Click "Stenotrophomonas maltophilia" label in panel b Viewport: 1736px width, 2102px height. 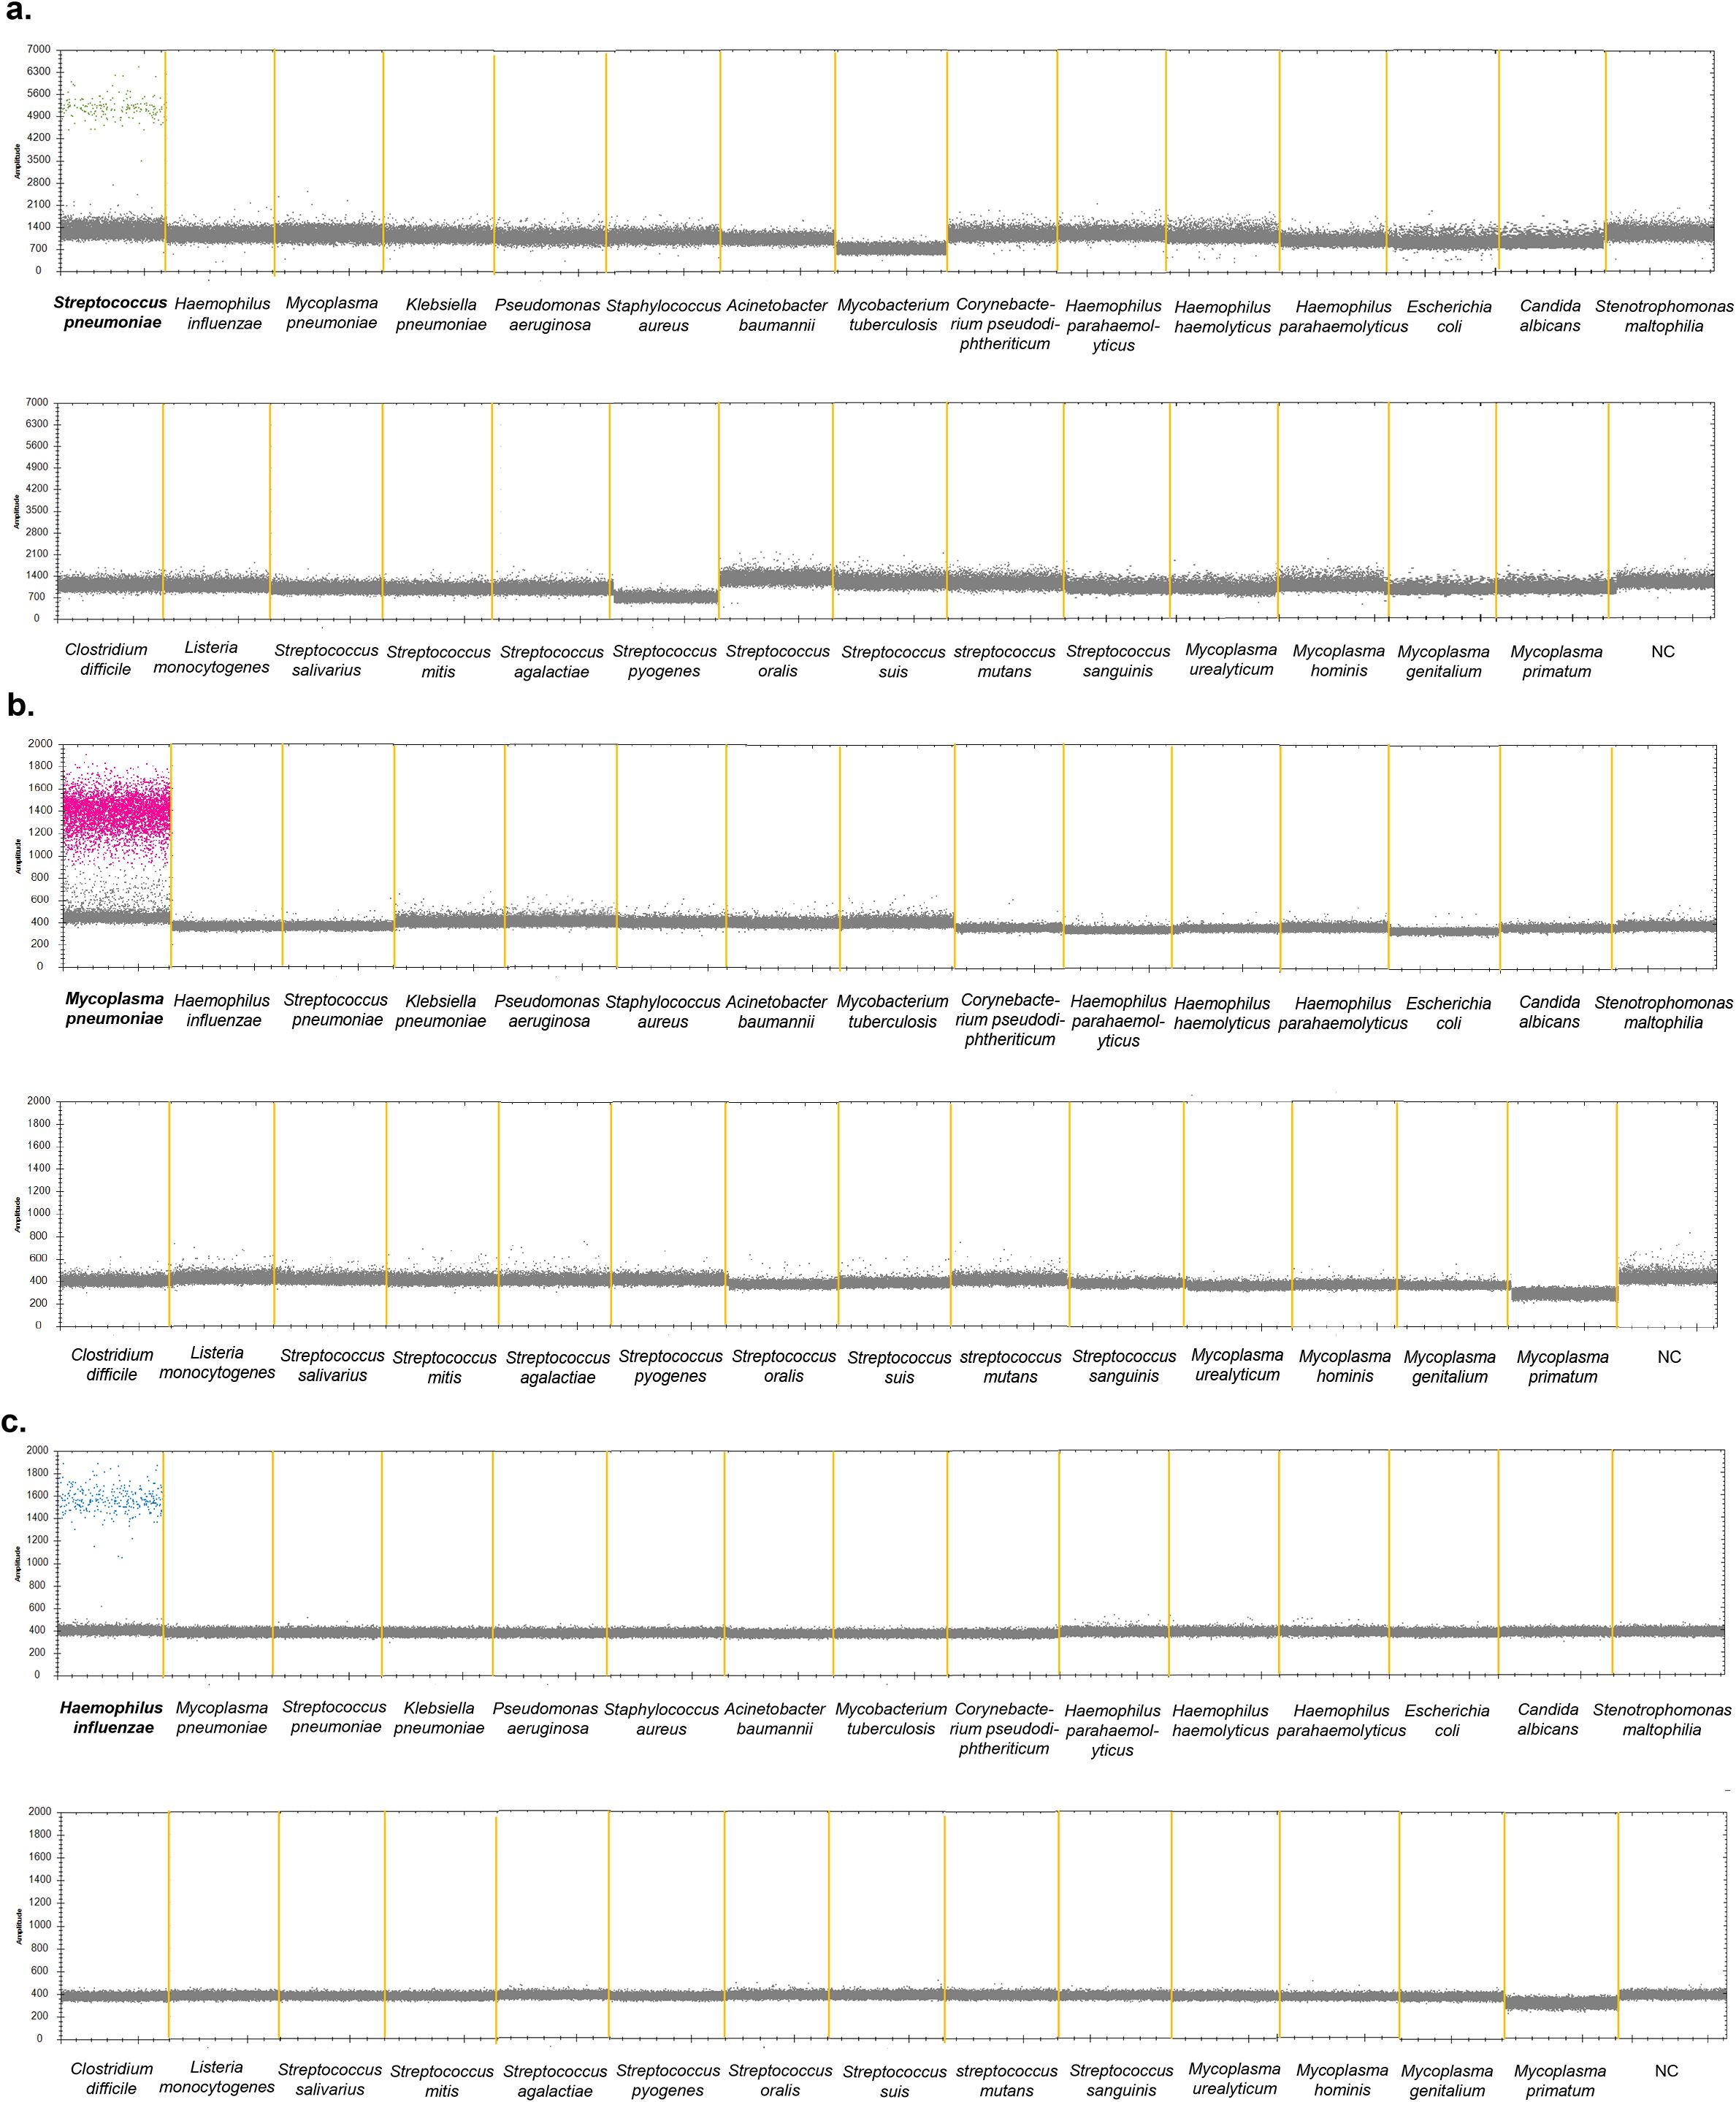[x=1663, y=1012]
